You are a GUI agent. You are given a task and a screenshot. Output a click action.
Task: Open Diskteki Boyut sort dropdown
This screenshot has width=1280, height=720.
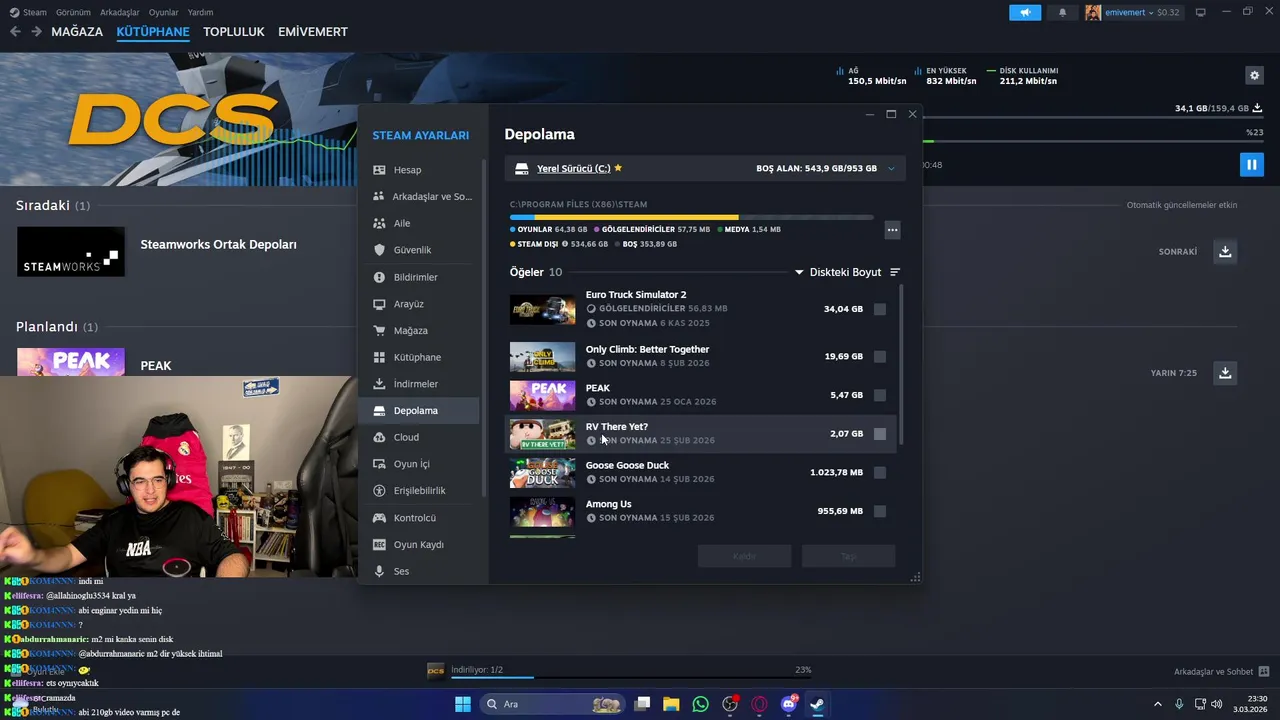coord(838,272)
